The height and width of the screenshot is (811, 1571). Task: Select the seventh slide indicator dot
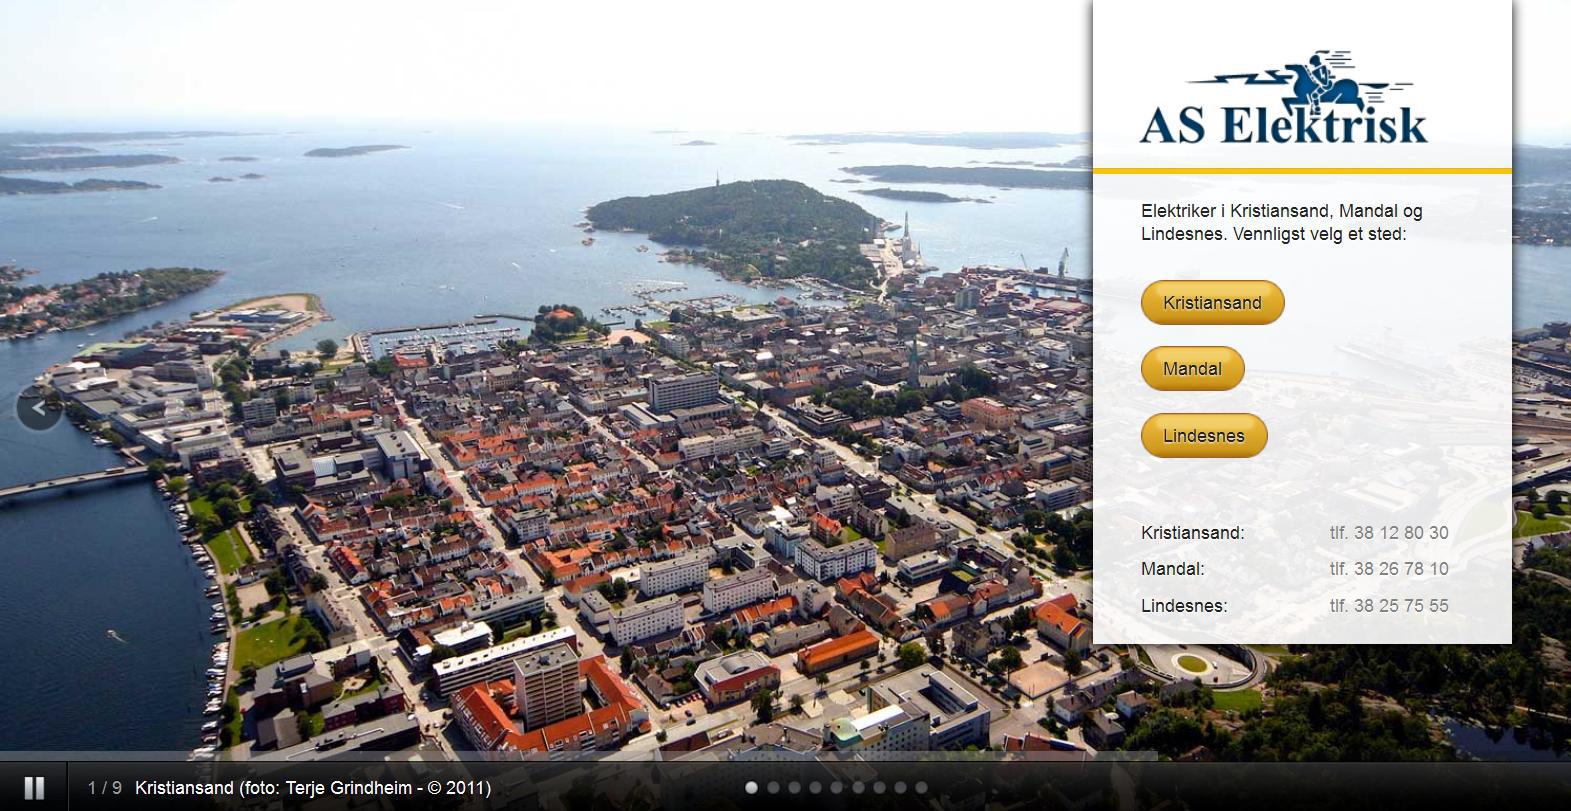(x=879, y=788)
